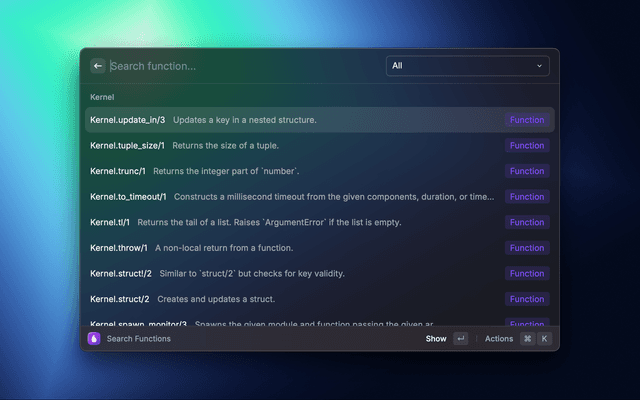This screenshot has width=640, height=400.
Task: Select the Kernel.tl/1 list item
Action: point(290,222)
